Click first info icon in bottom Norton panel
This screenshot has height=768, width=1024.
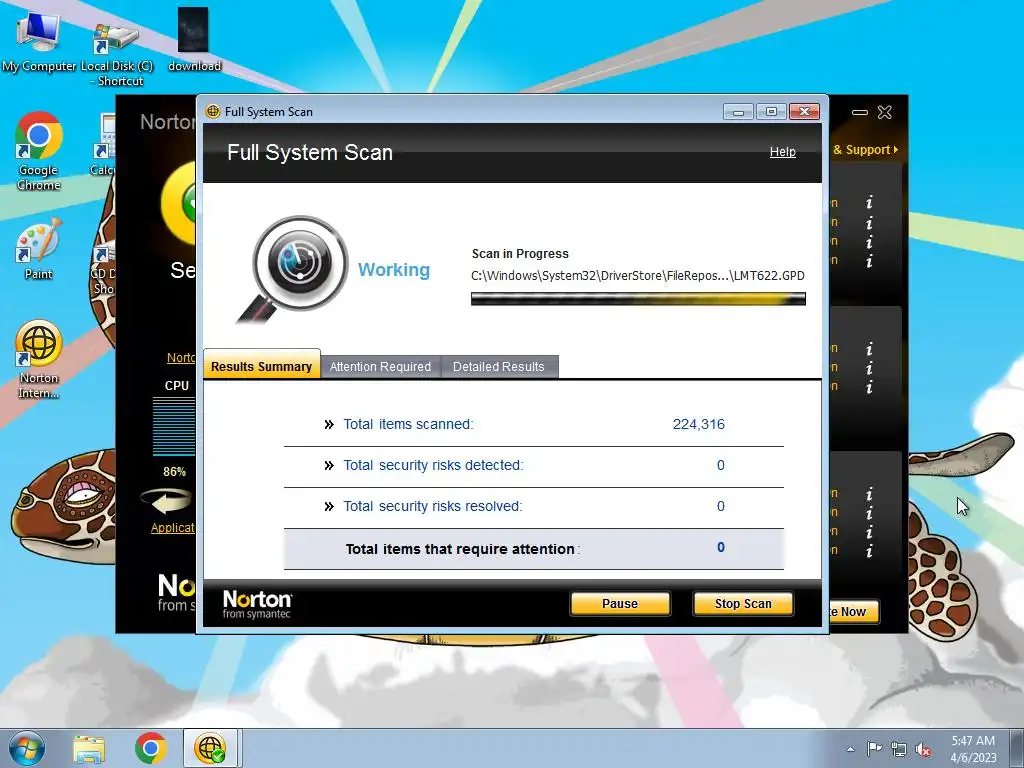point(869,494)
